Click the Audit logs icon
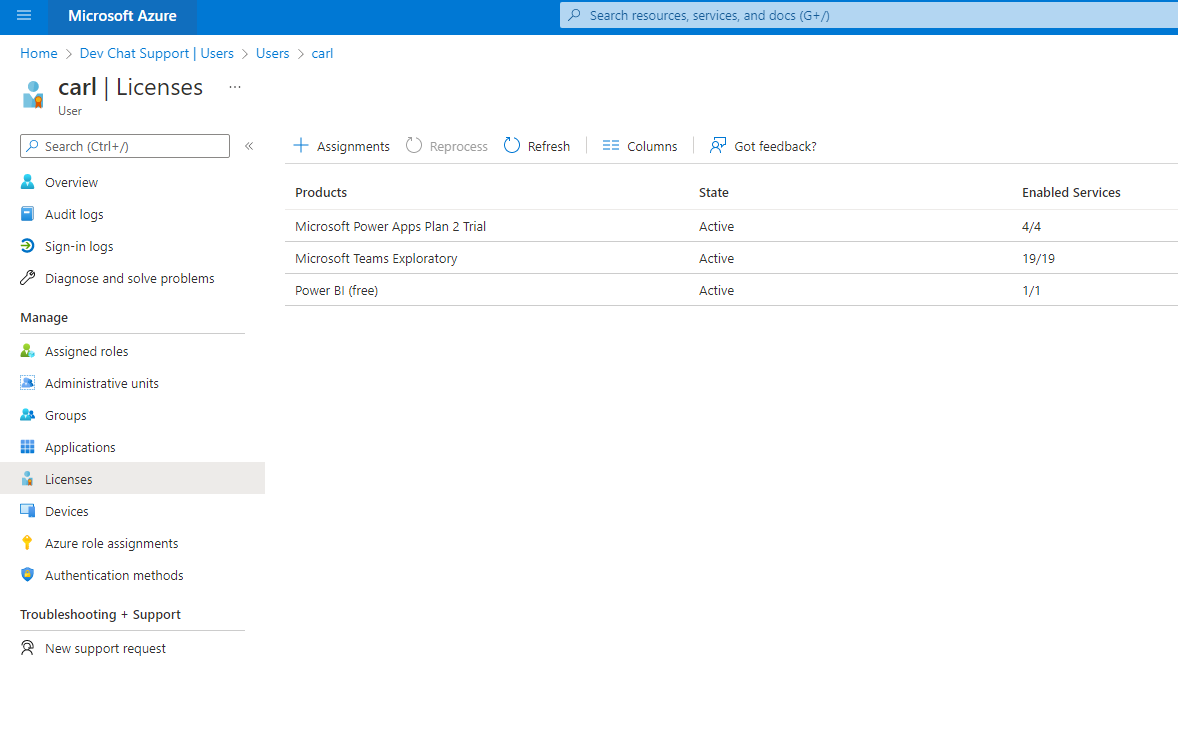The height and width of the screenshot is (735, 1178). click(28, 214)
